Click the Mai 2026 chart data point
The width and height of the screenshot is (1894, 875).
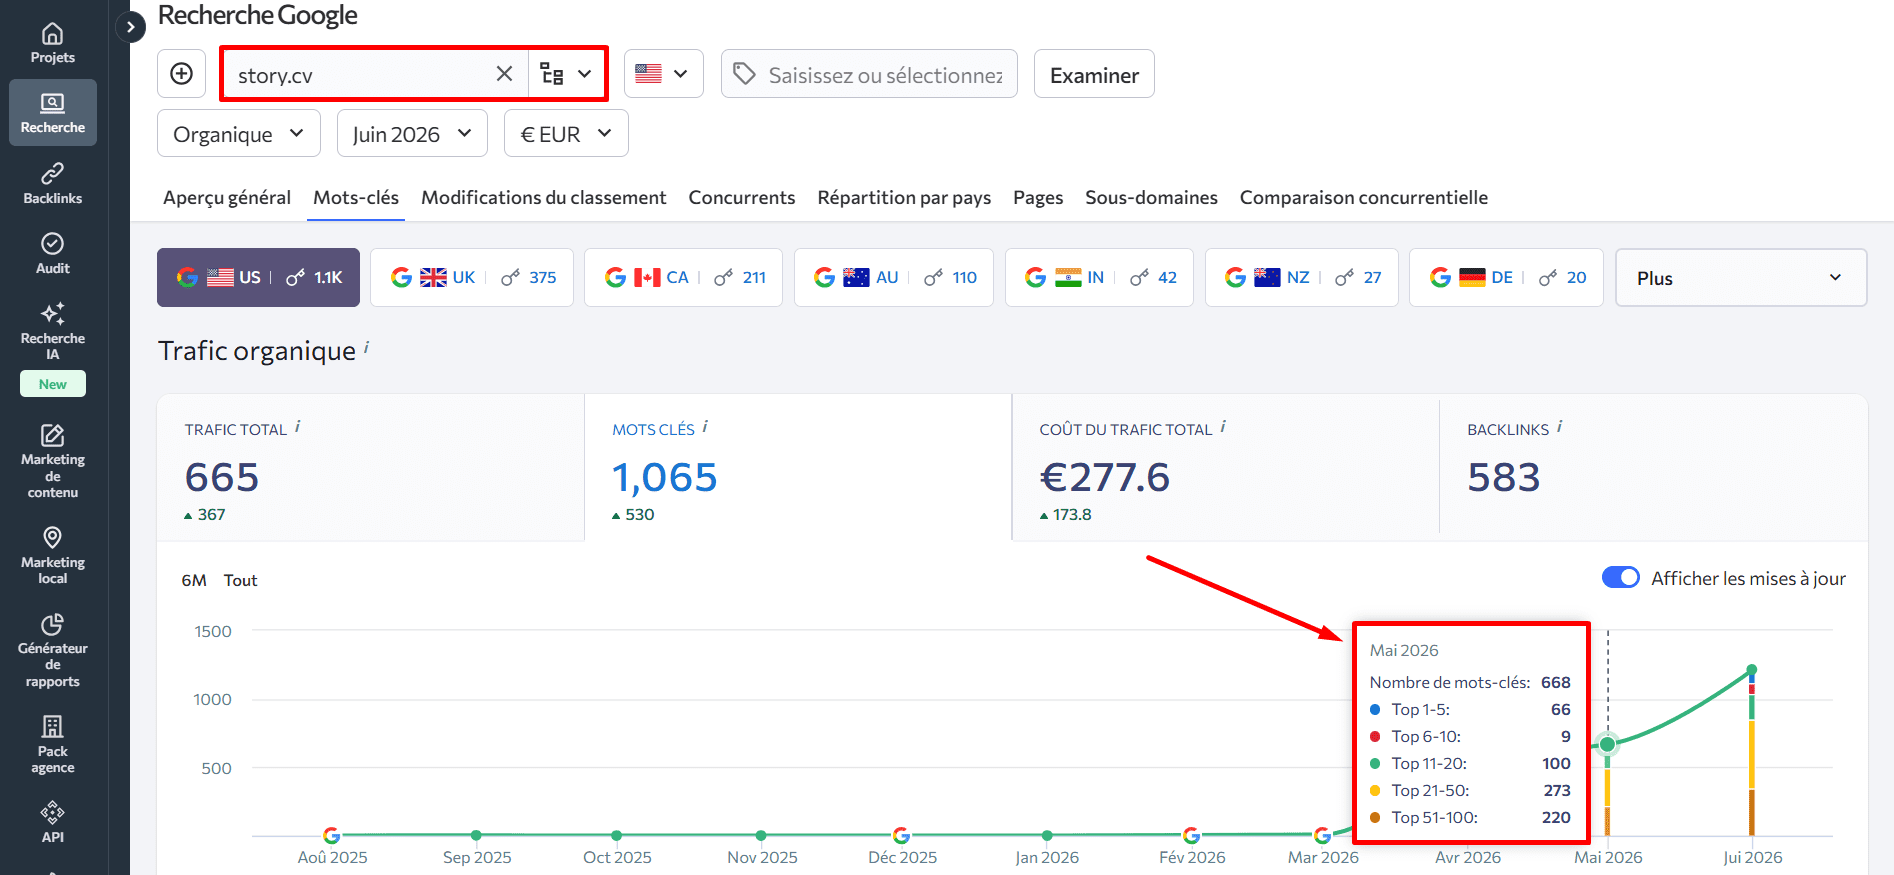coord(1607,744)
